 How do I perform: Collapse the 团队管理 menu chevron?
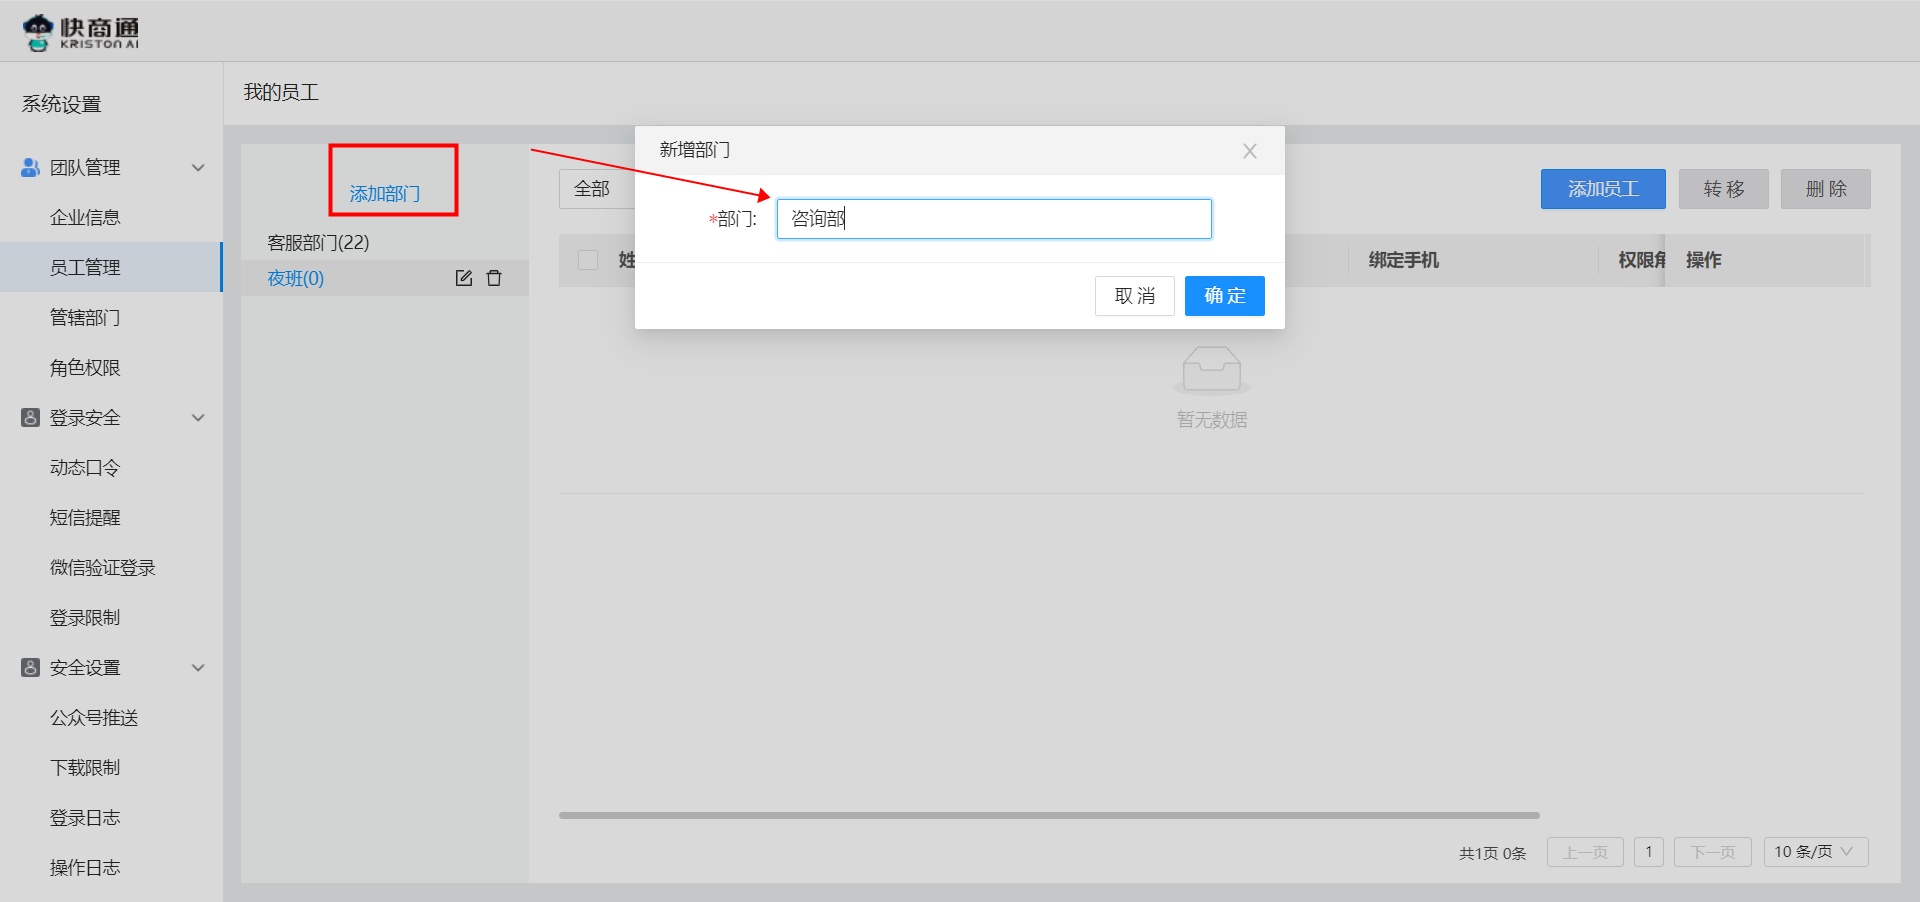pyautogui.click(x=198, y=167)
